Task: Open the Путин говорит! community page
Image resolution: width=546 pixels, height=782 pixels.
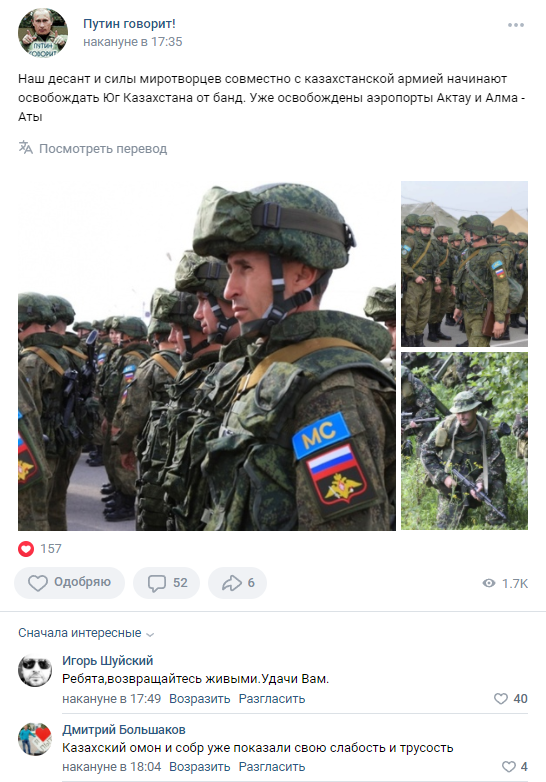Action: click(x=129, y=23)
